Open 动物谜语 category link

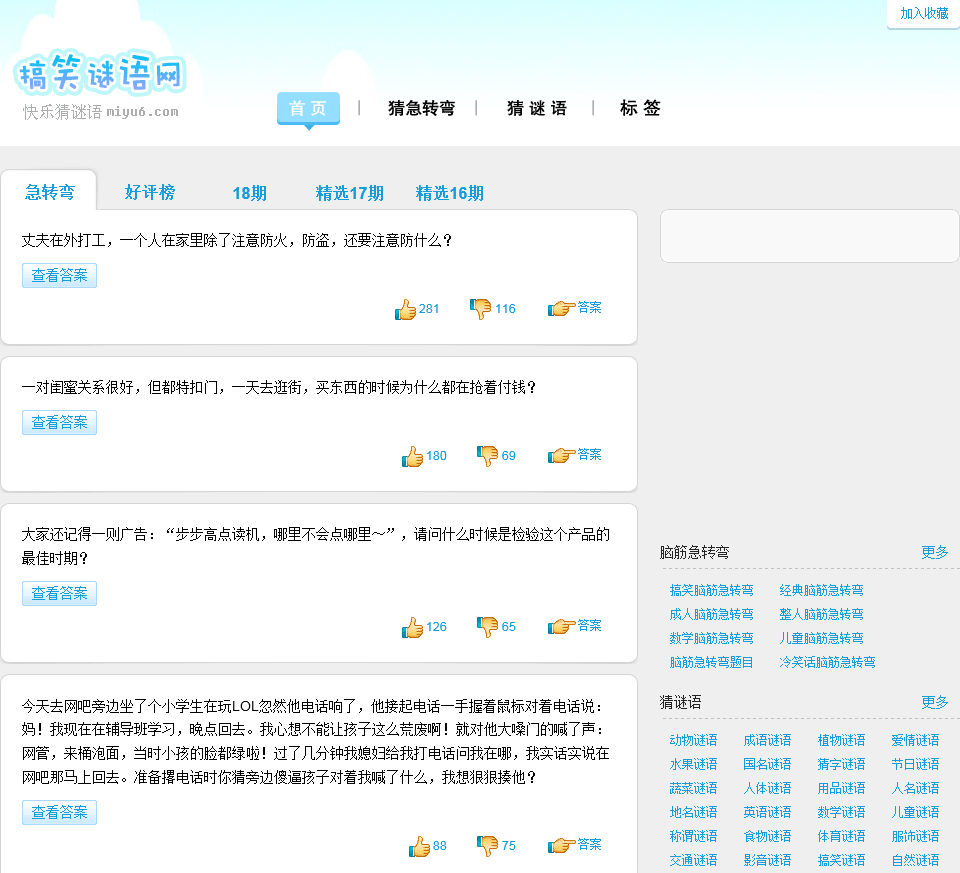694,740
